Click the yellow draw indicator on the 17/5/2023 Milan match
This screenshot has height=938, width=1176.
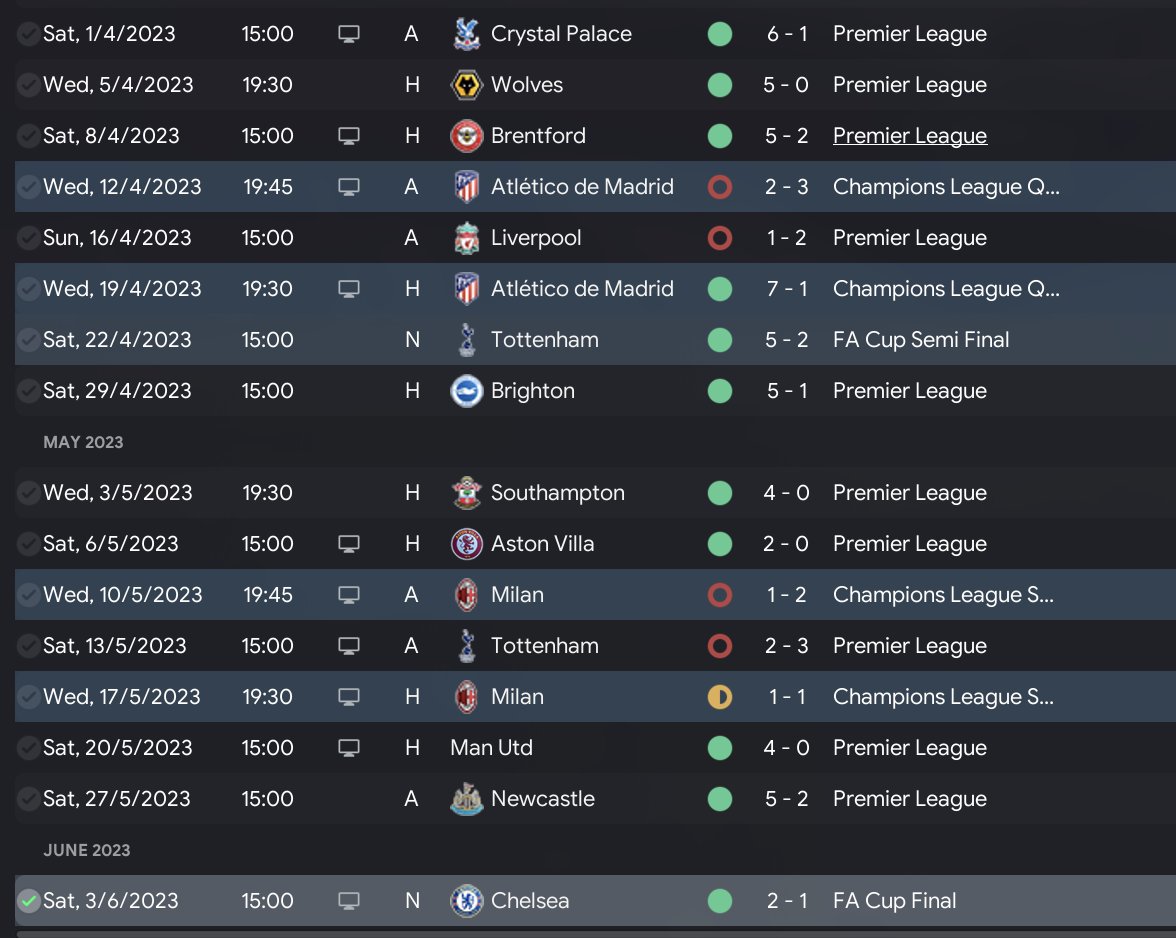(719, 697)
